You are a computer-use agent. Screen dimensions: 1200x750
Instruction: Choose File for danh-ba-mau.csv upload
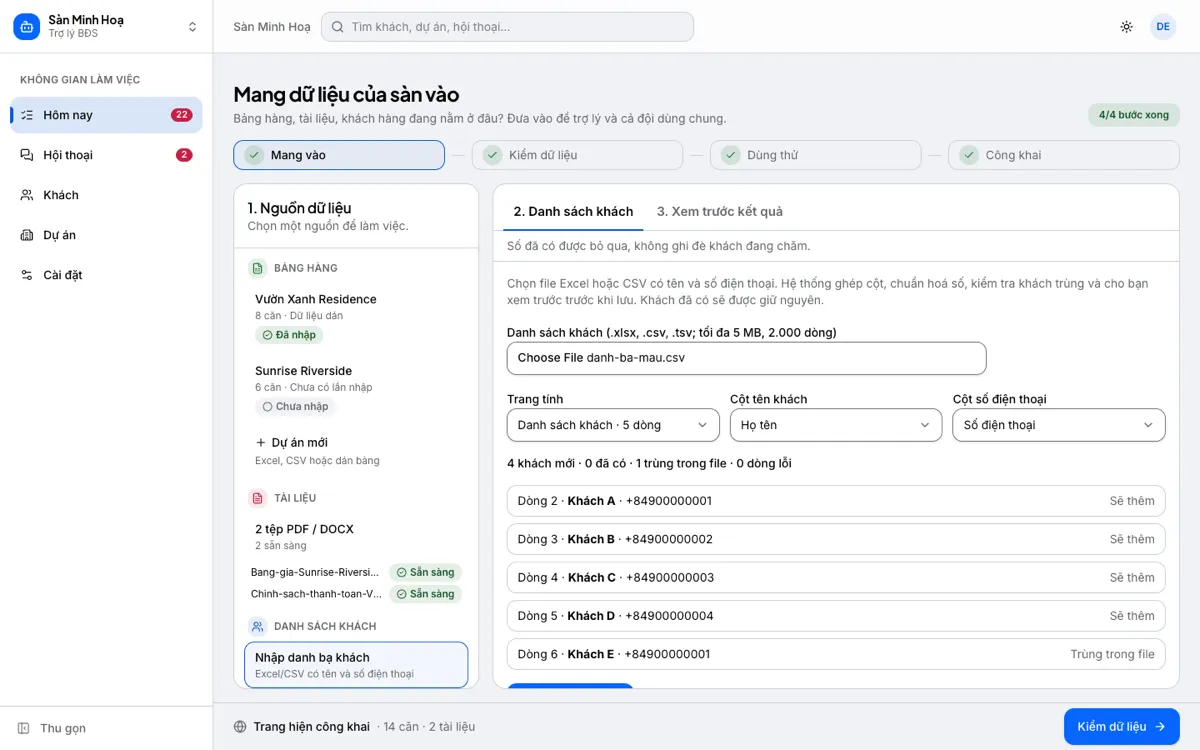tap(747, 358)
